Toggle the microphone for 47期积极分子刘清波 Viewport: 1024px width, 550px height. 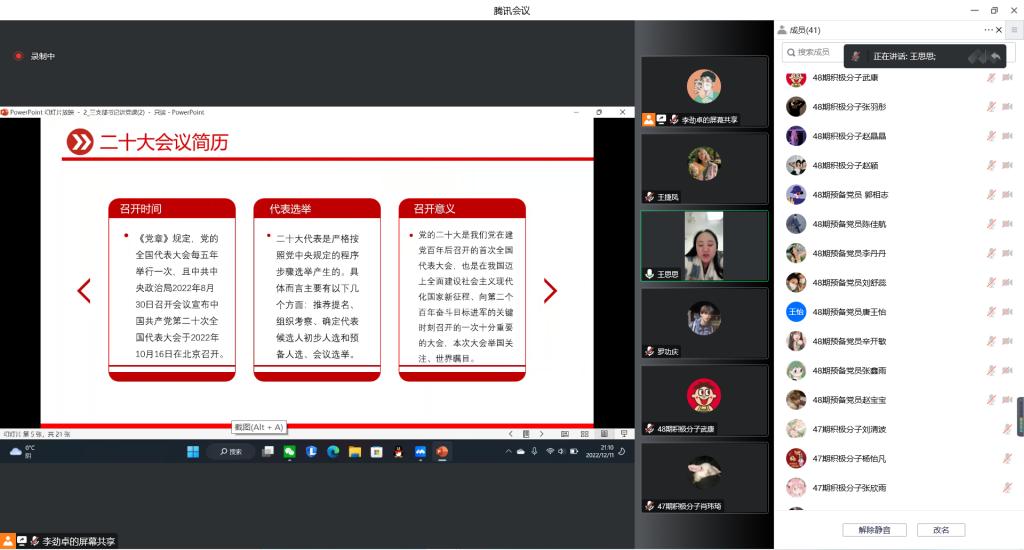tap(1007, 429)
